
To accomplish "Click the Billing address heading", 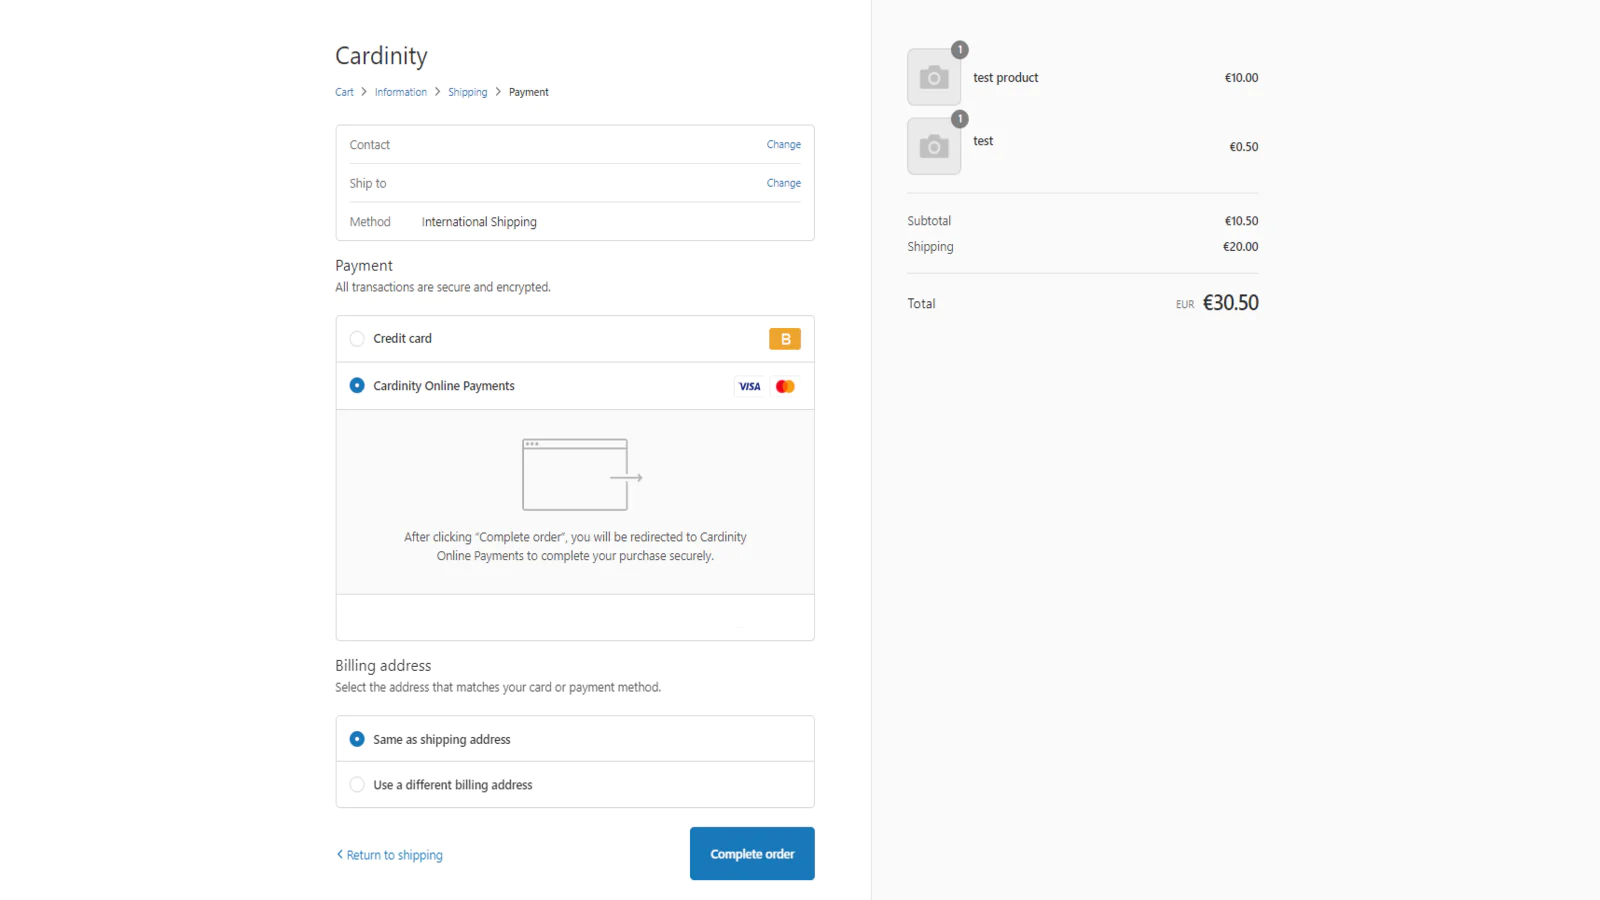I will pyautogui.click(x=383, y=666).
